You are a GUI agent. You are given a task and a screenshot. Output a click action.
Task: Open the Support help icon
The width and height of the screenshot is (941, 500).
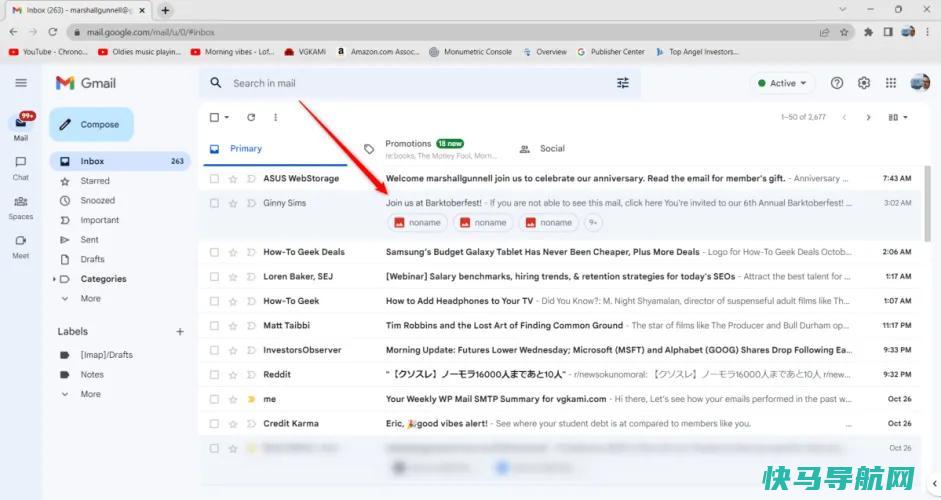837,83
